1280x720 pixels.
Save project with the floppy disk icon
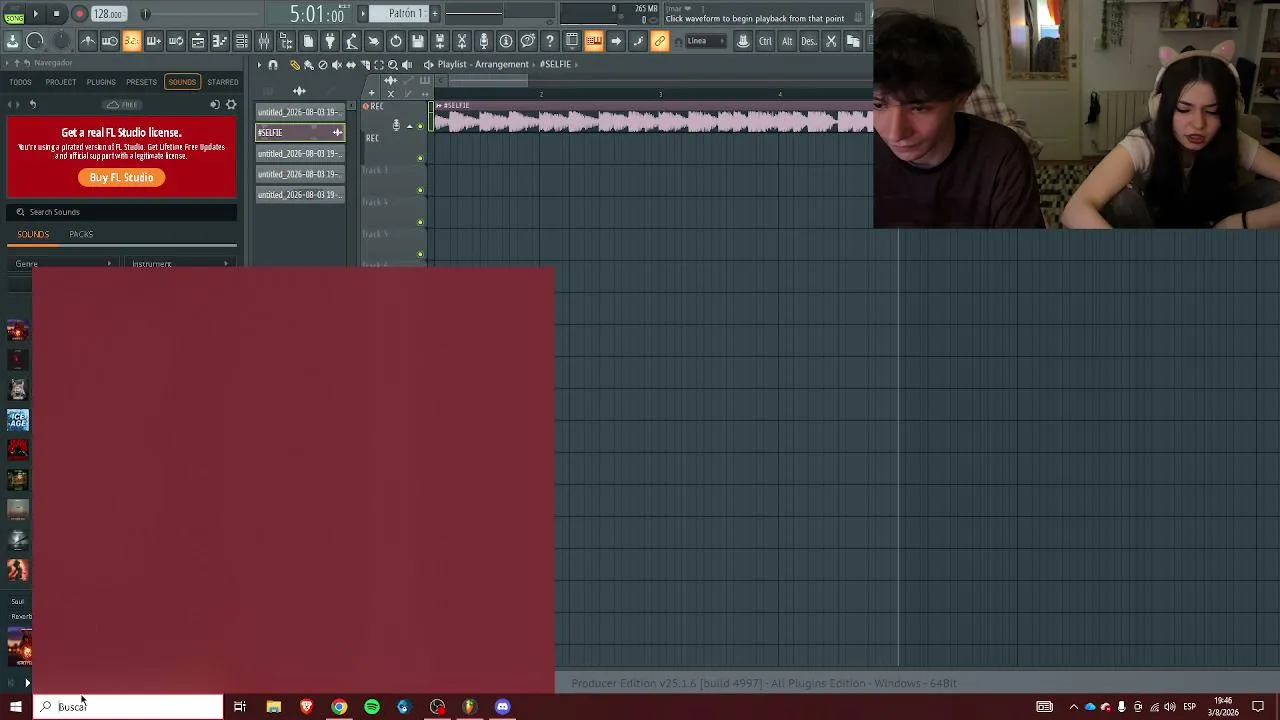pos(418,41)
